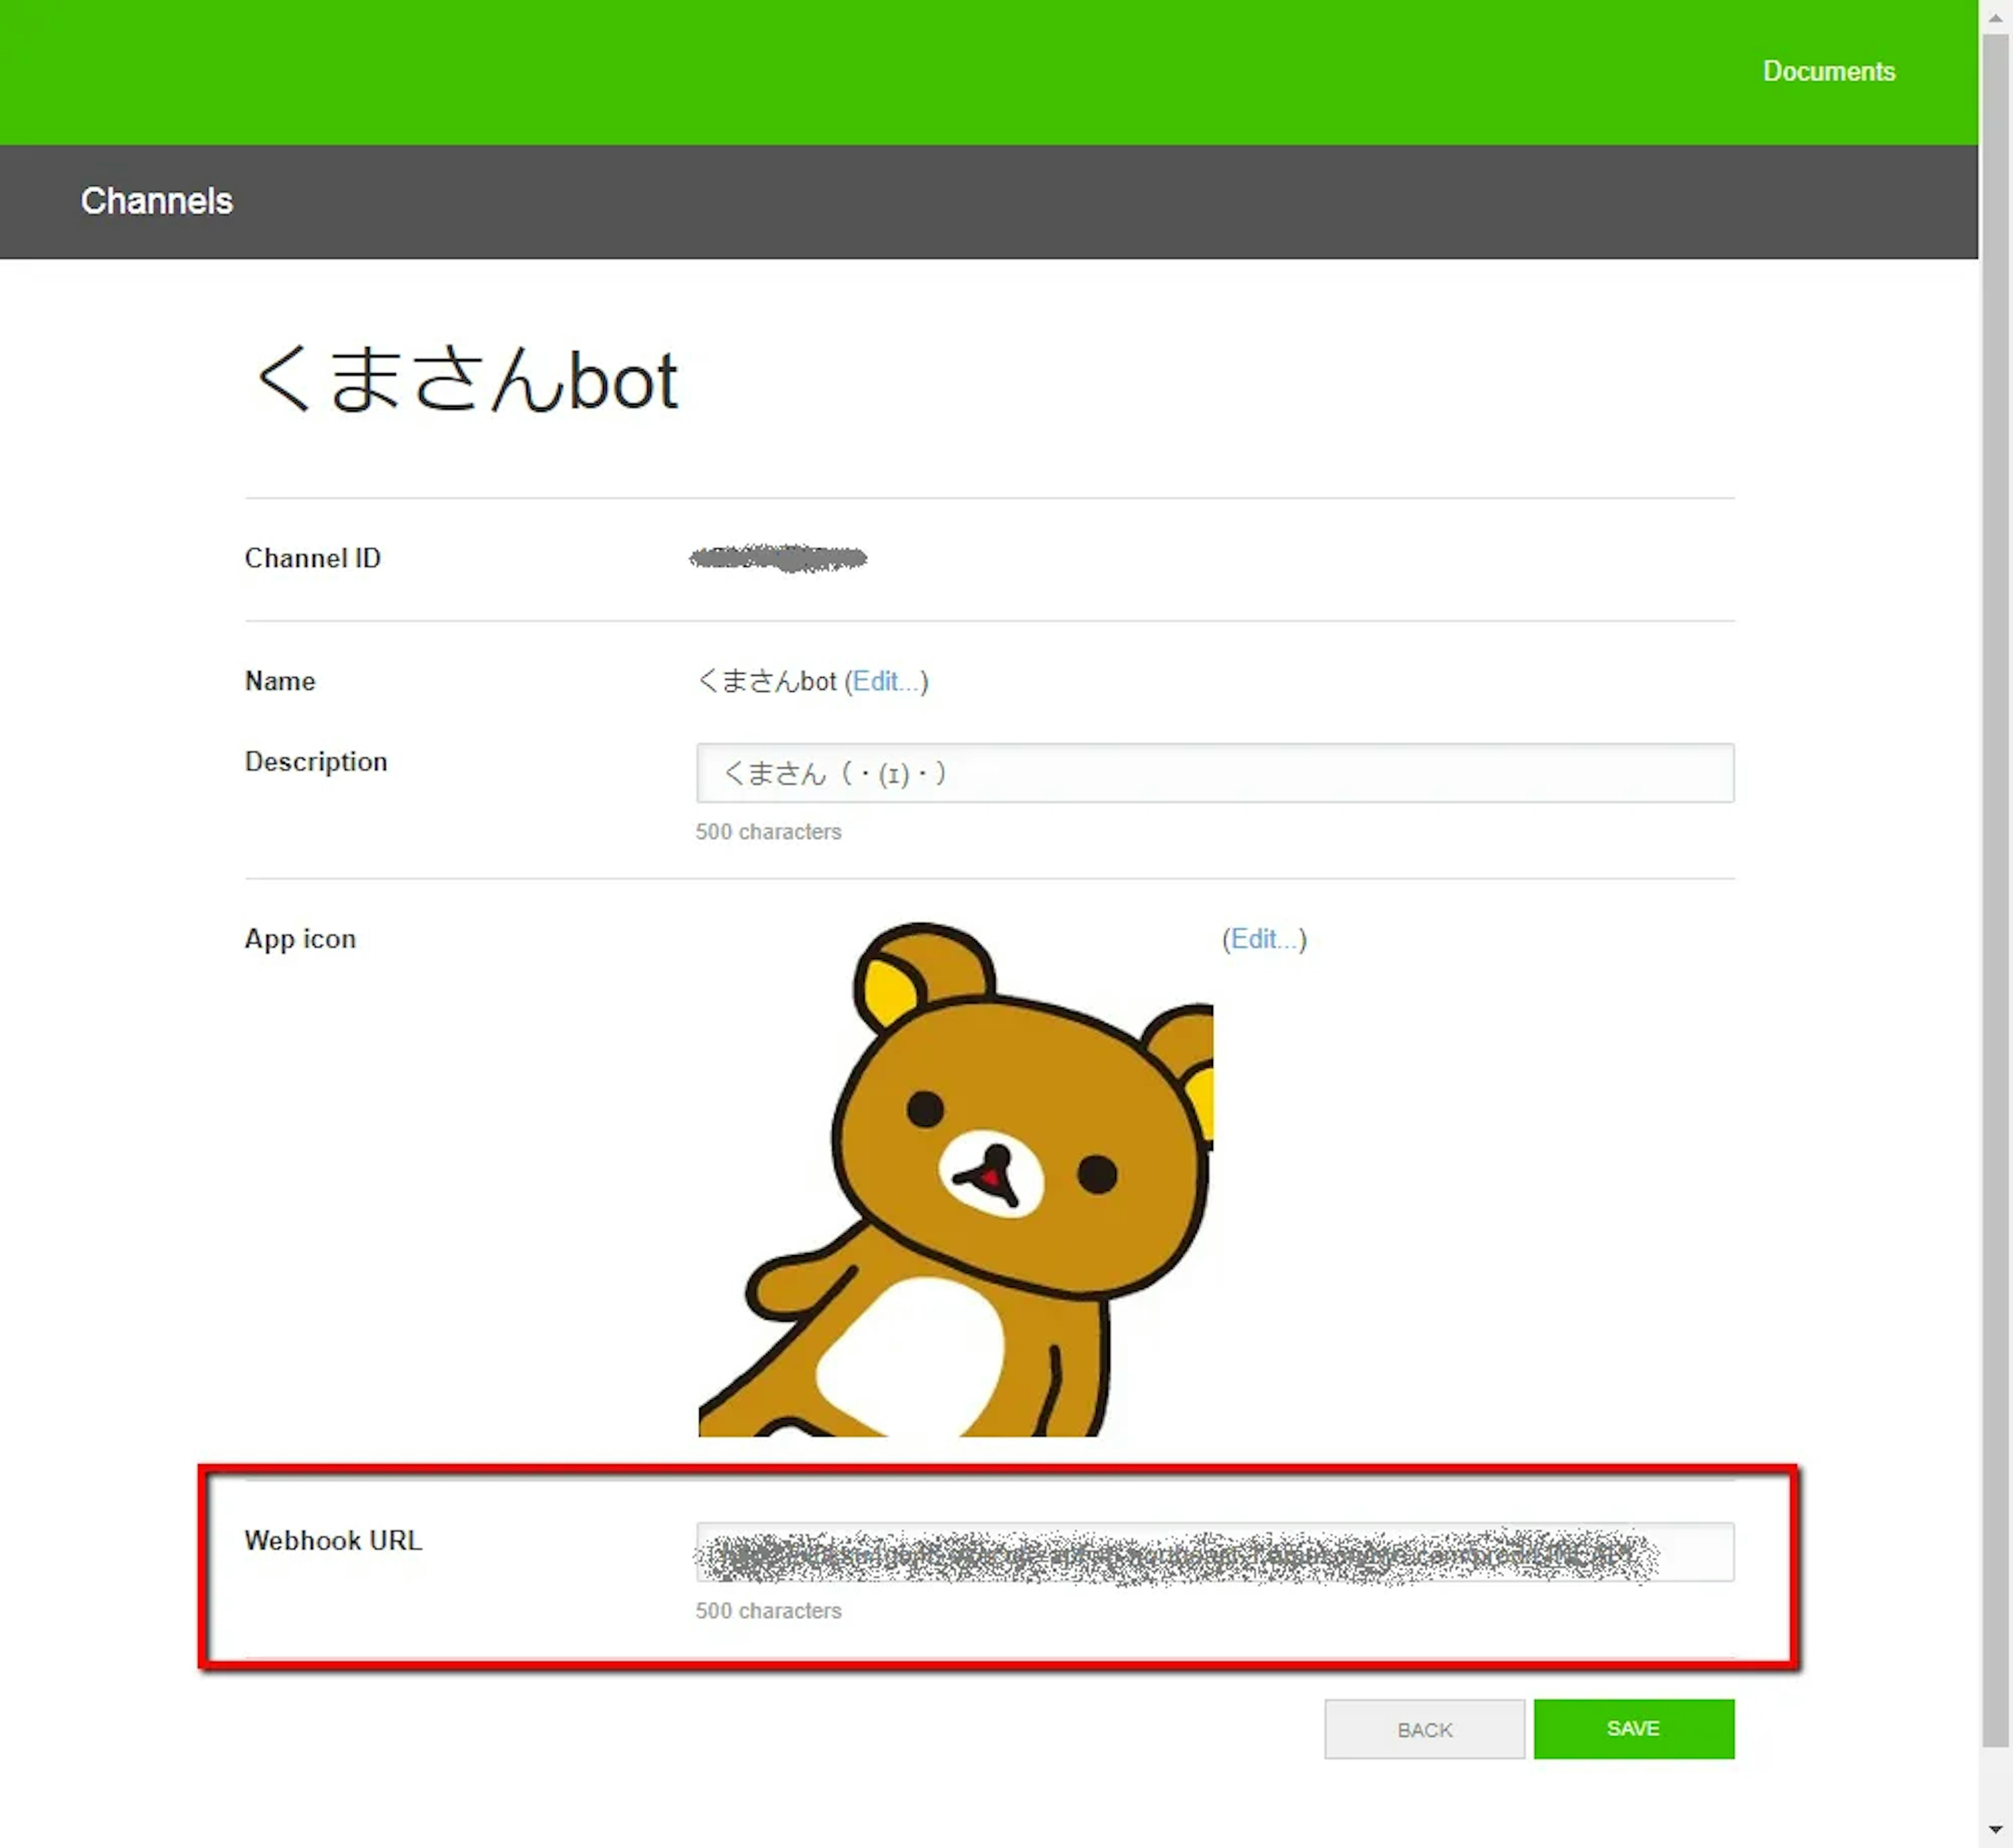Viewport: 2013px width, 1848px height.
Task: Click the Edit link next to Name
Action: click(886, 682)
